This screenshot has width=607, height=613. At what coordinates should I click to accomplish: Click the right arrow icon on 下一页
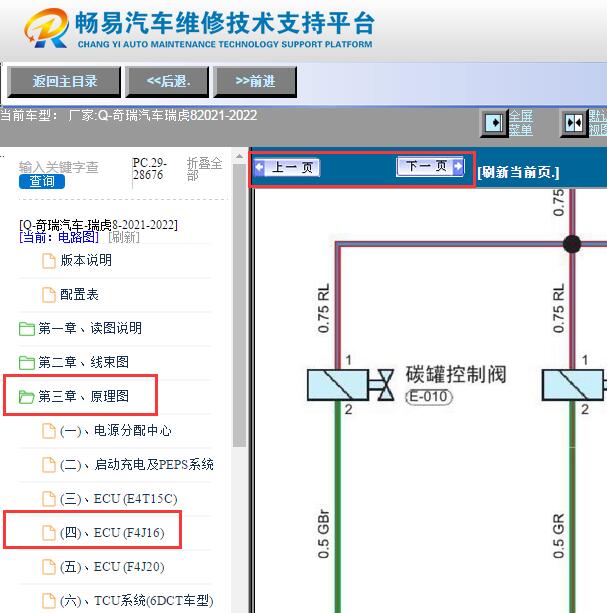(458, 167)
